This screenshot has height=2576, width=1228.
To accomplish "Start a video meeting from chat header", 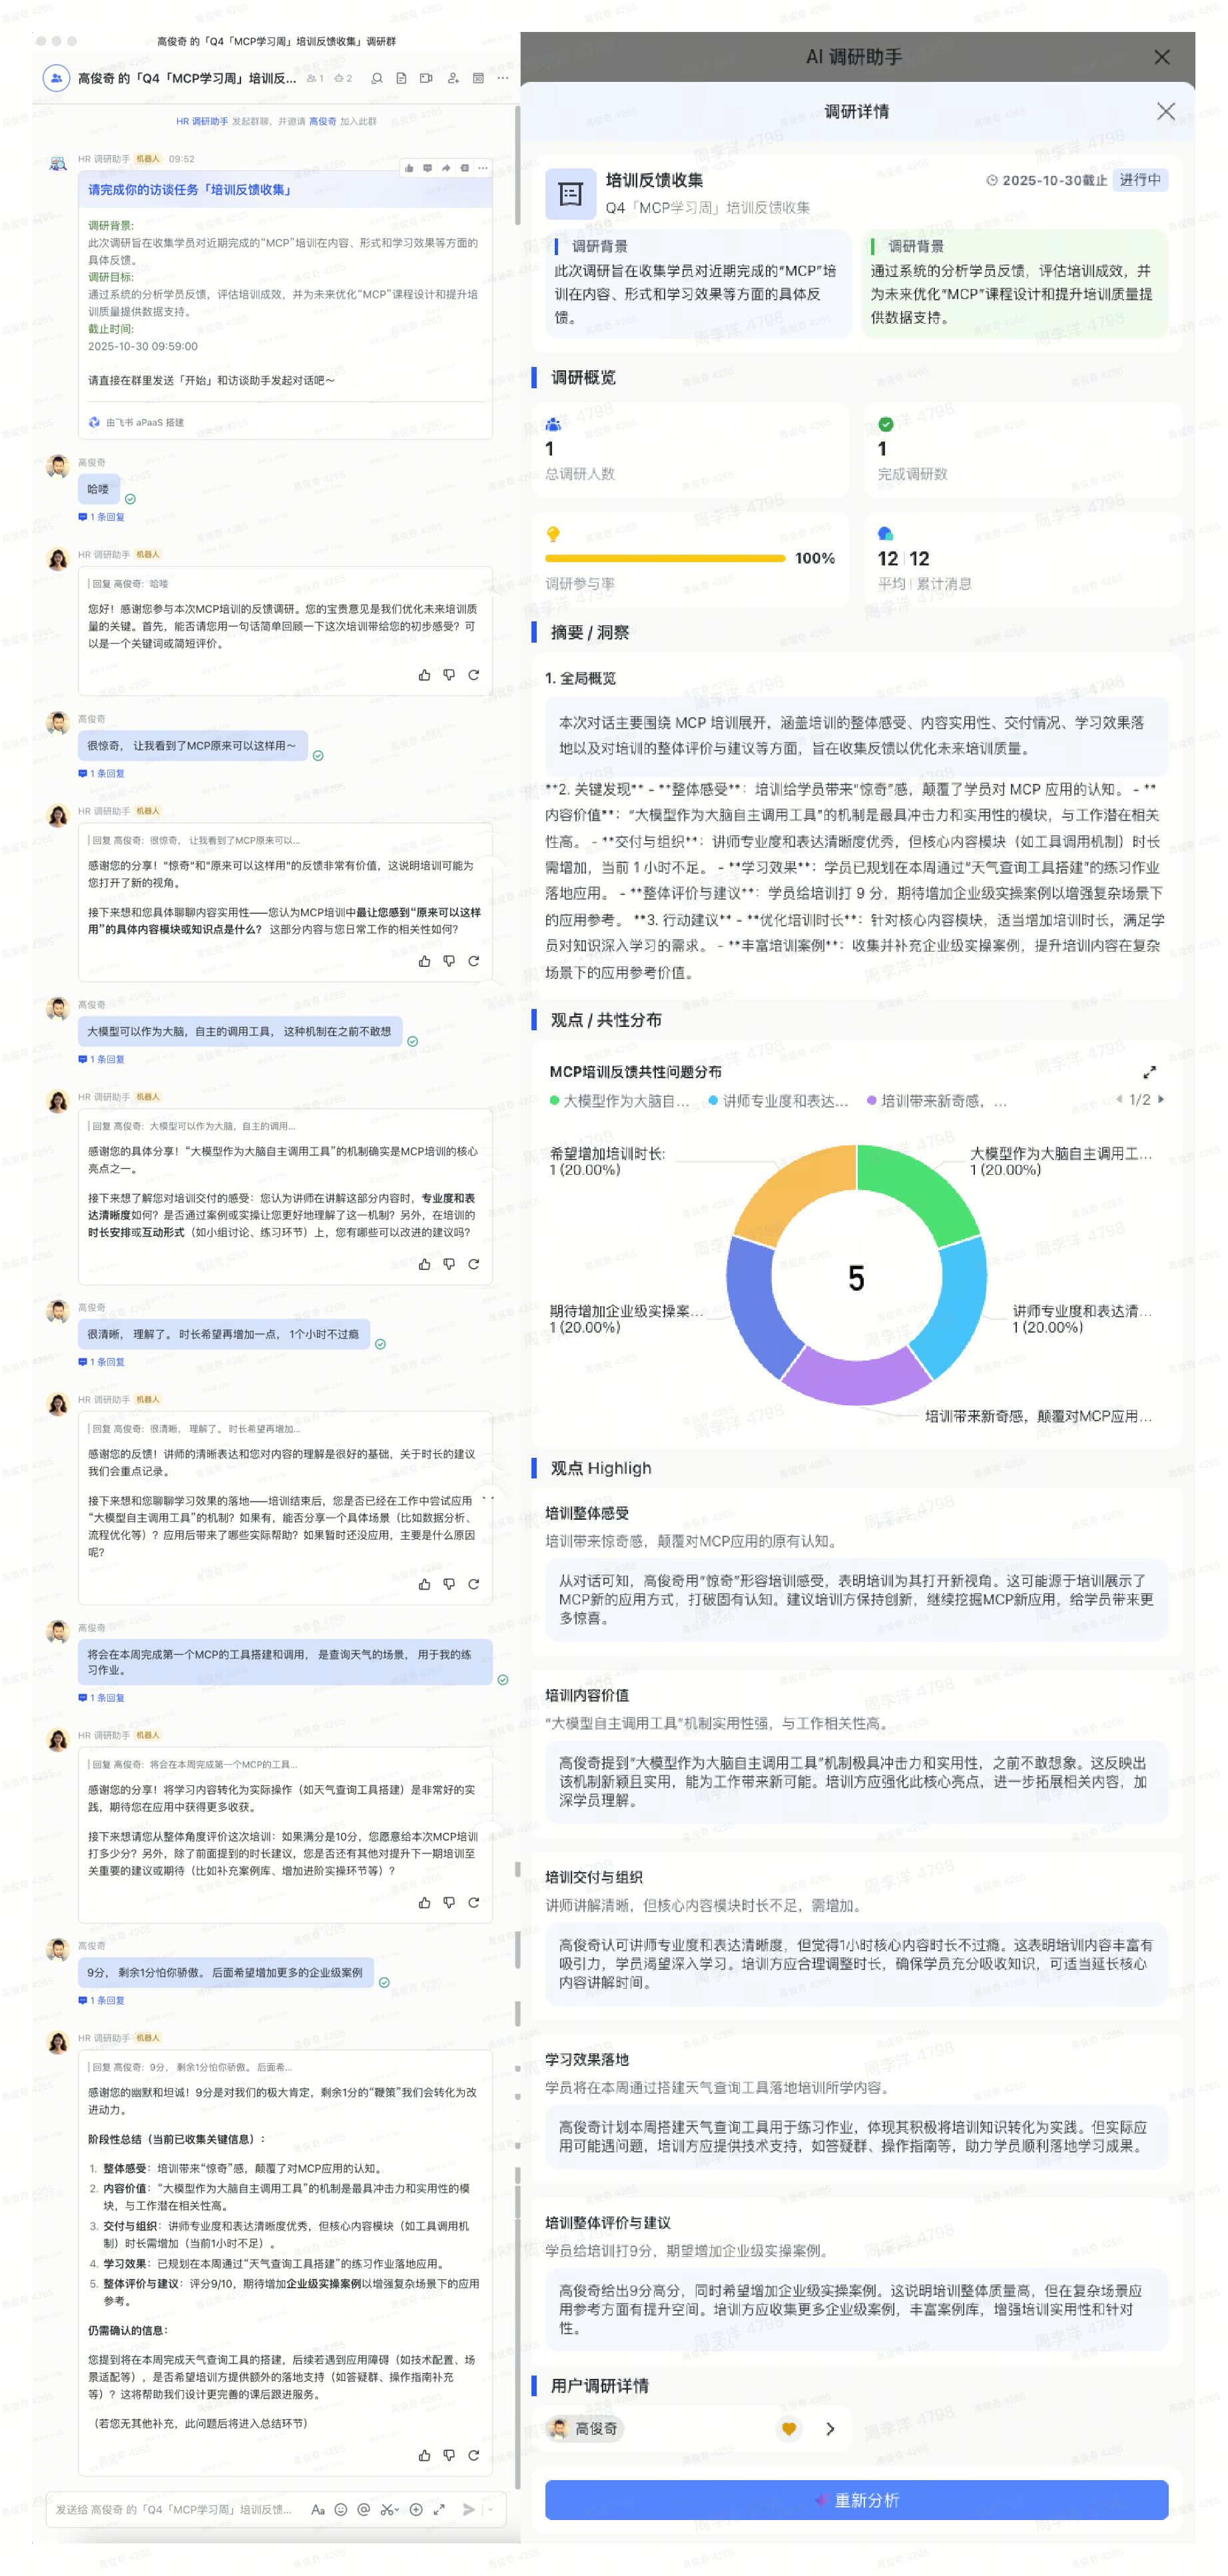I will pos(426,78).
